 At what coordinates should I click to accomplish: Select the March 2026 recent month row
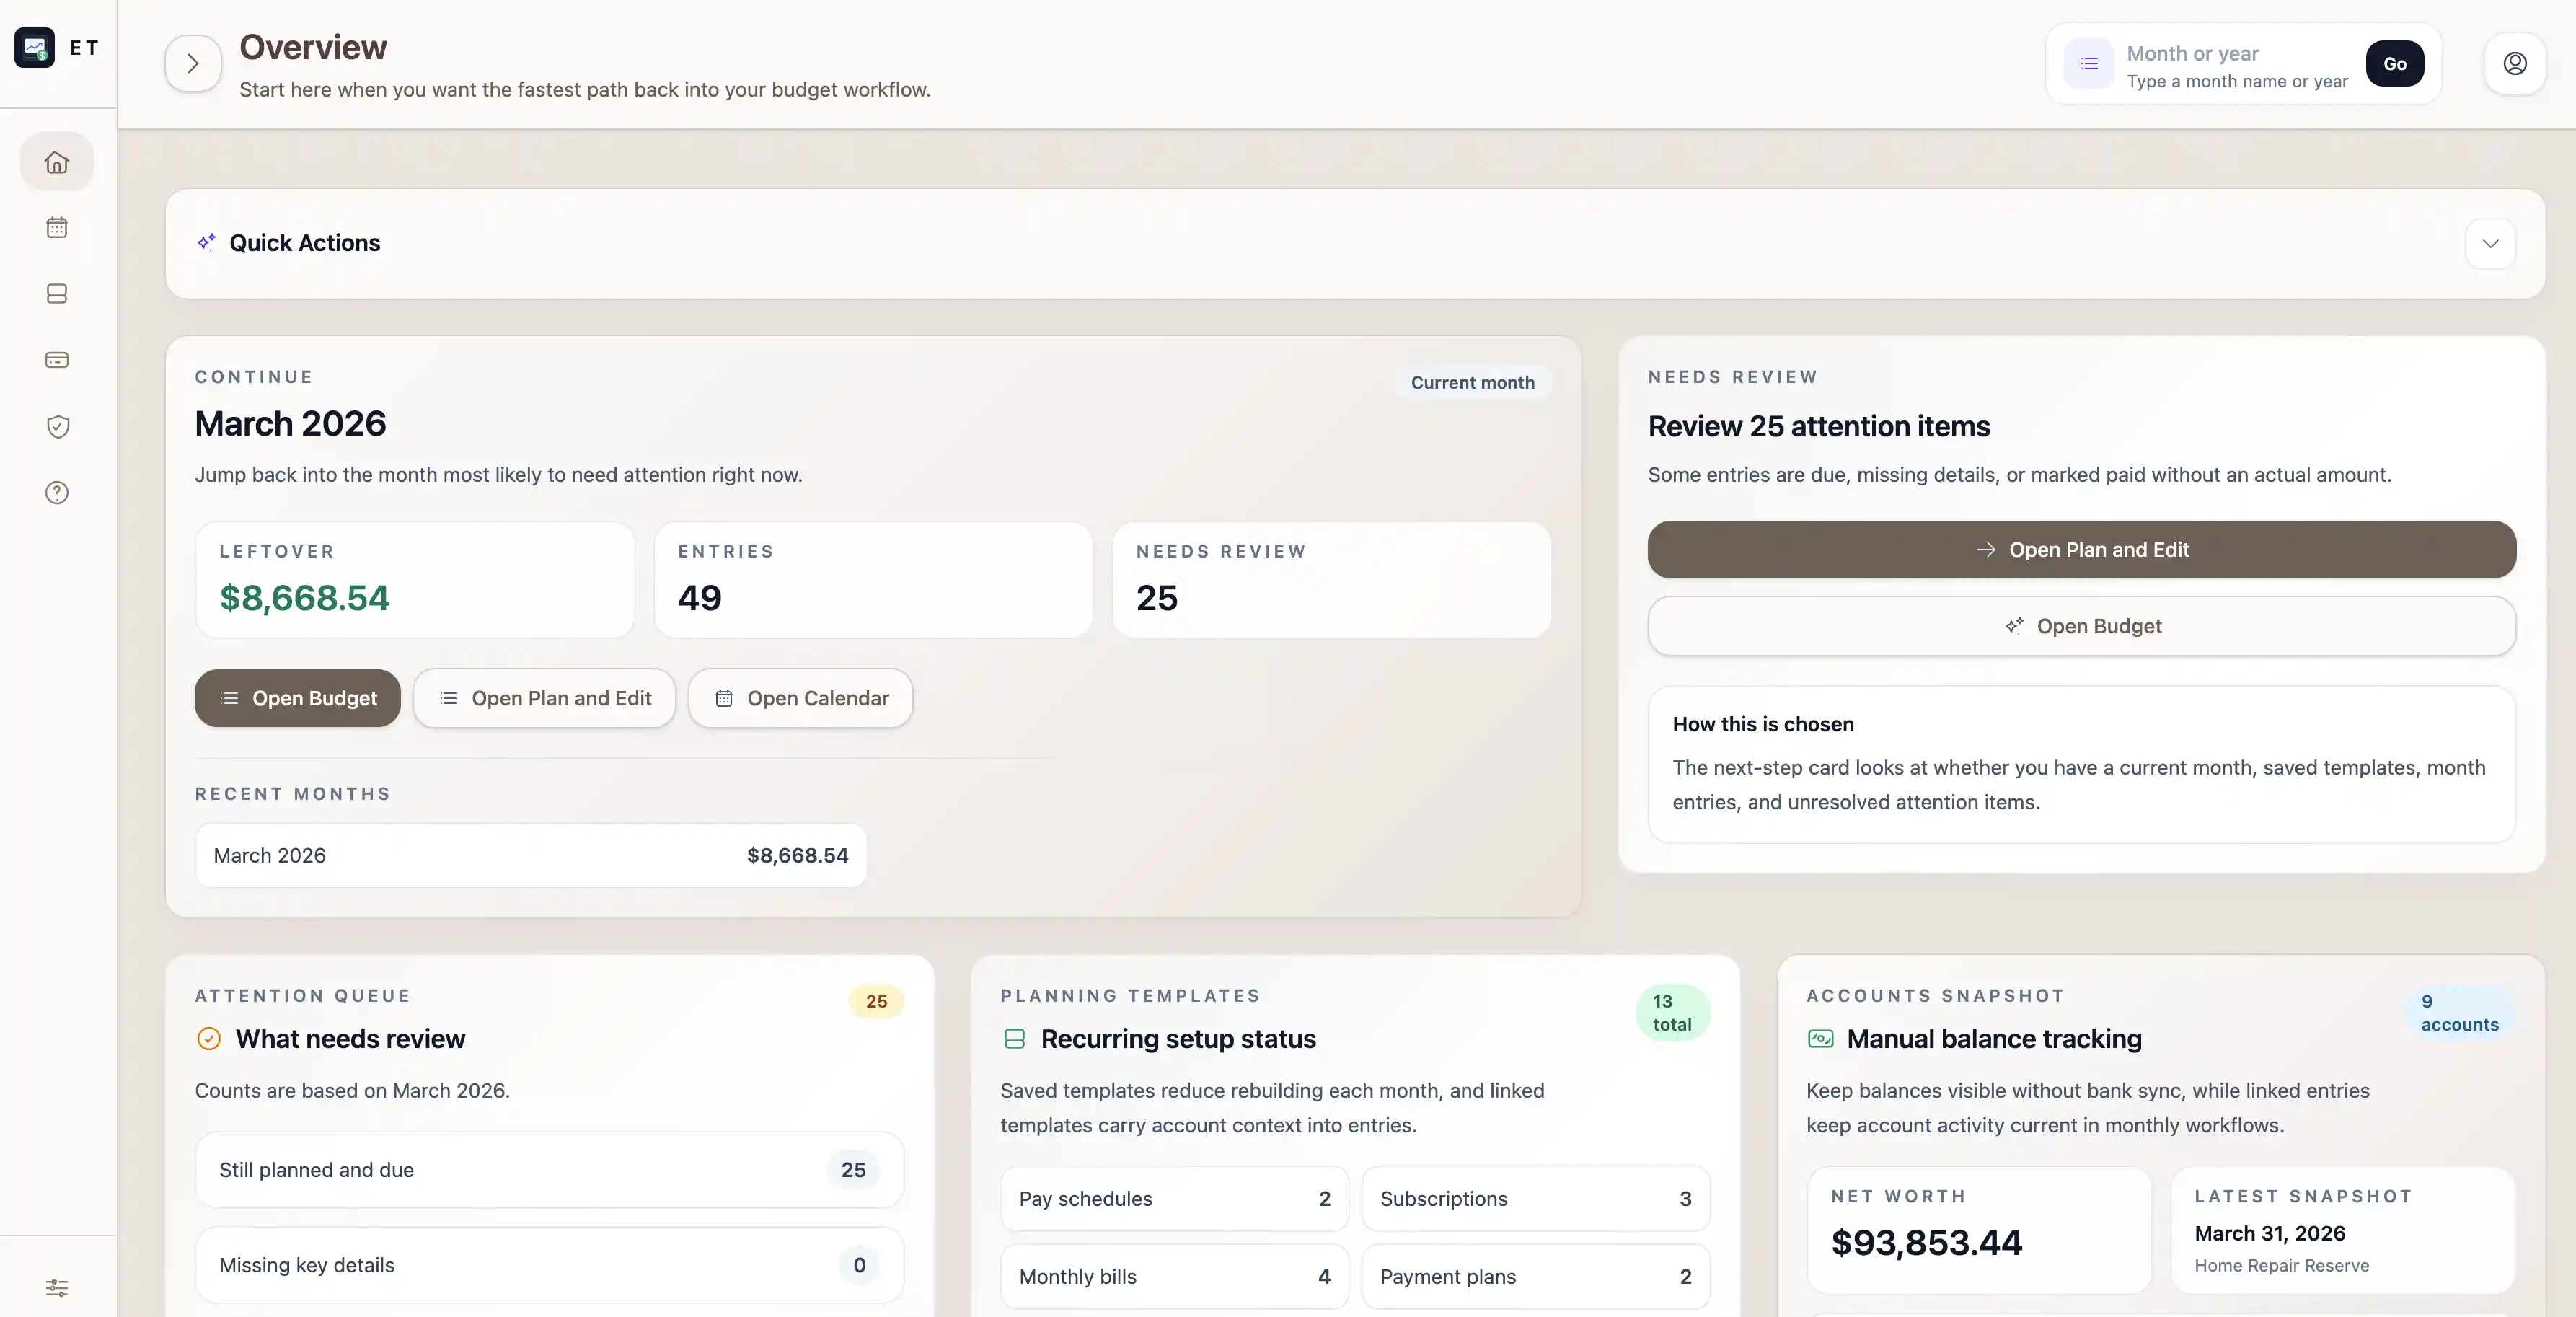pos(530,856)
